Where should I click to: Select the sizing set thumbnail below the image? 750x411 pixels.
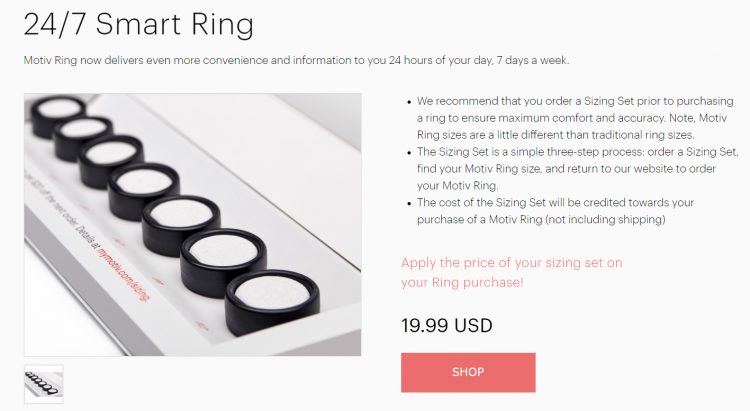click(x=44, y=384)
